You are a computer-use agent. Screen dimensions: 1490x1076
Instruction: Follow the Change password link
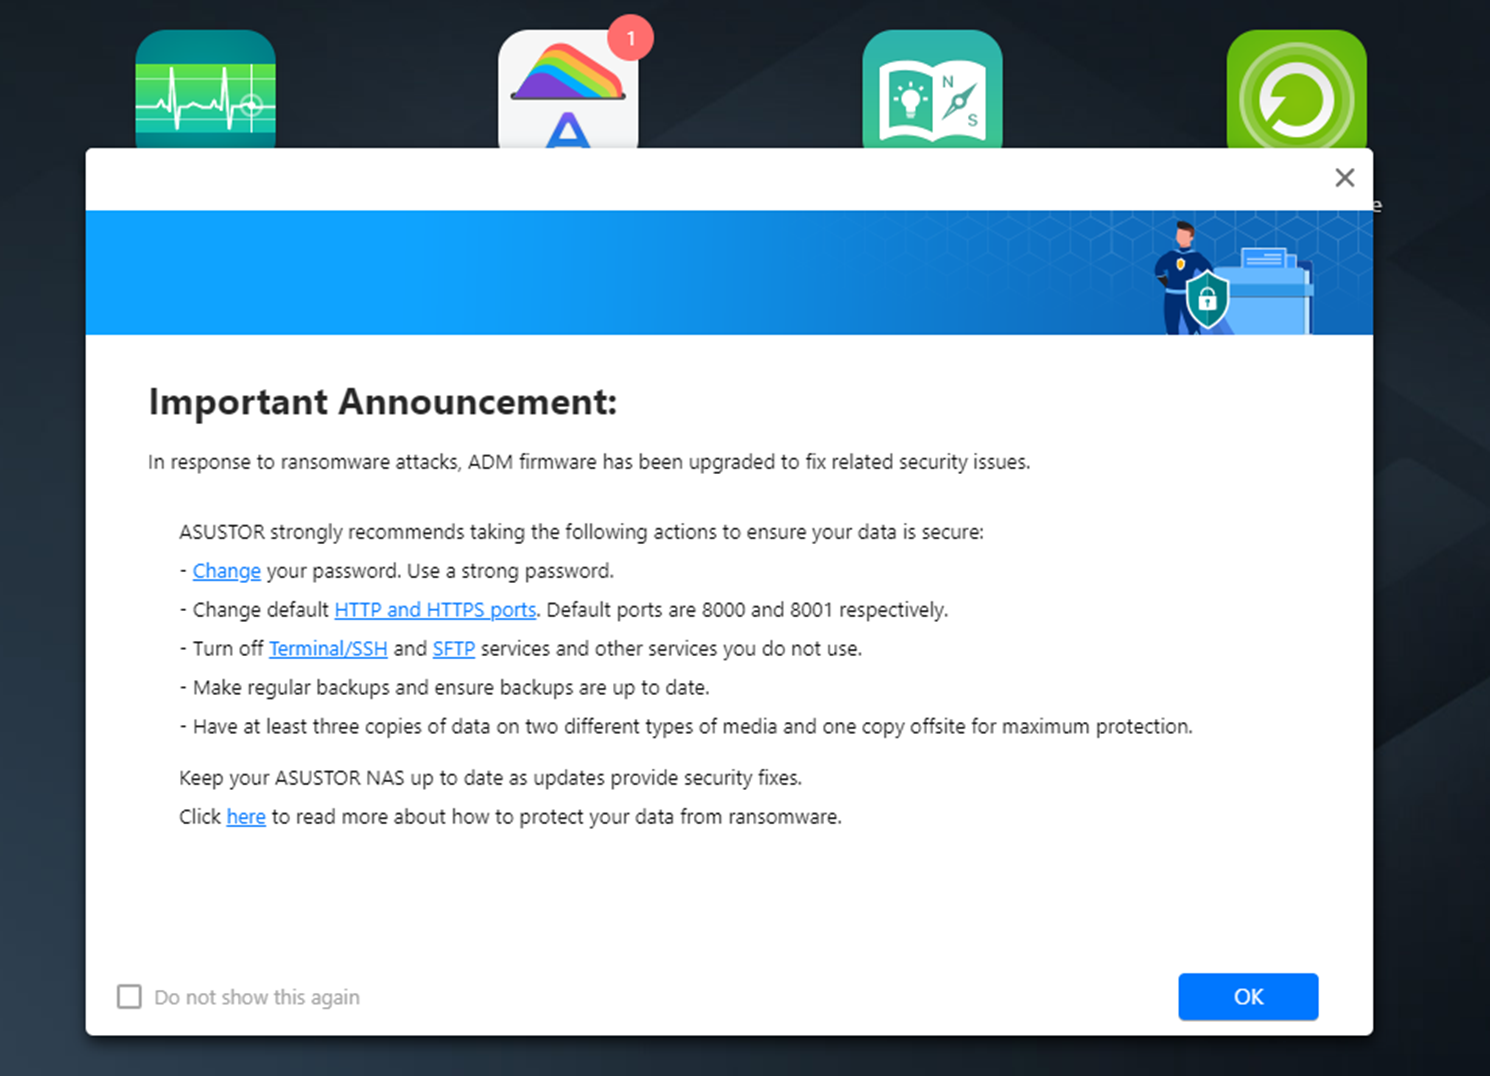[x=226, y=571]
